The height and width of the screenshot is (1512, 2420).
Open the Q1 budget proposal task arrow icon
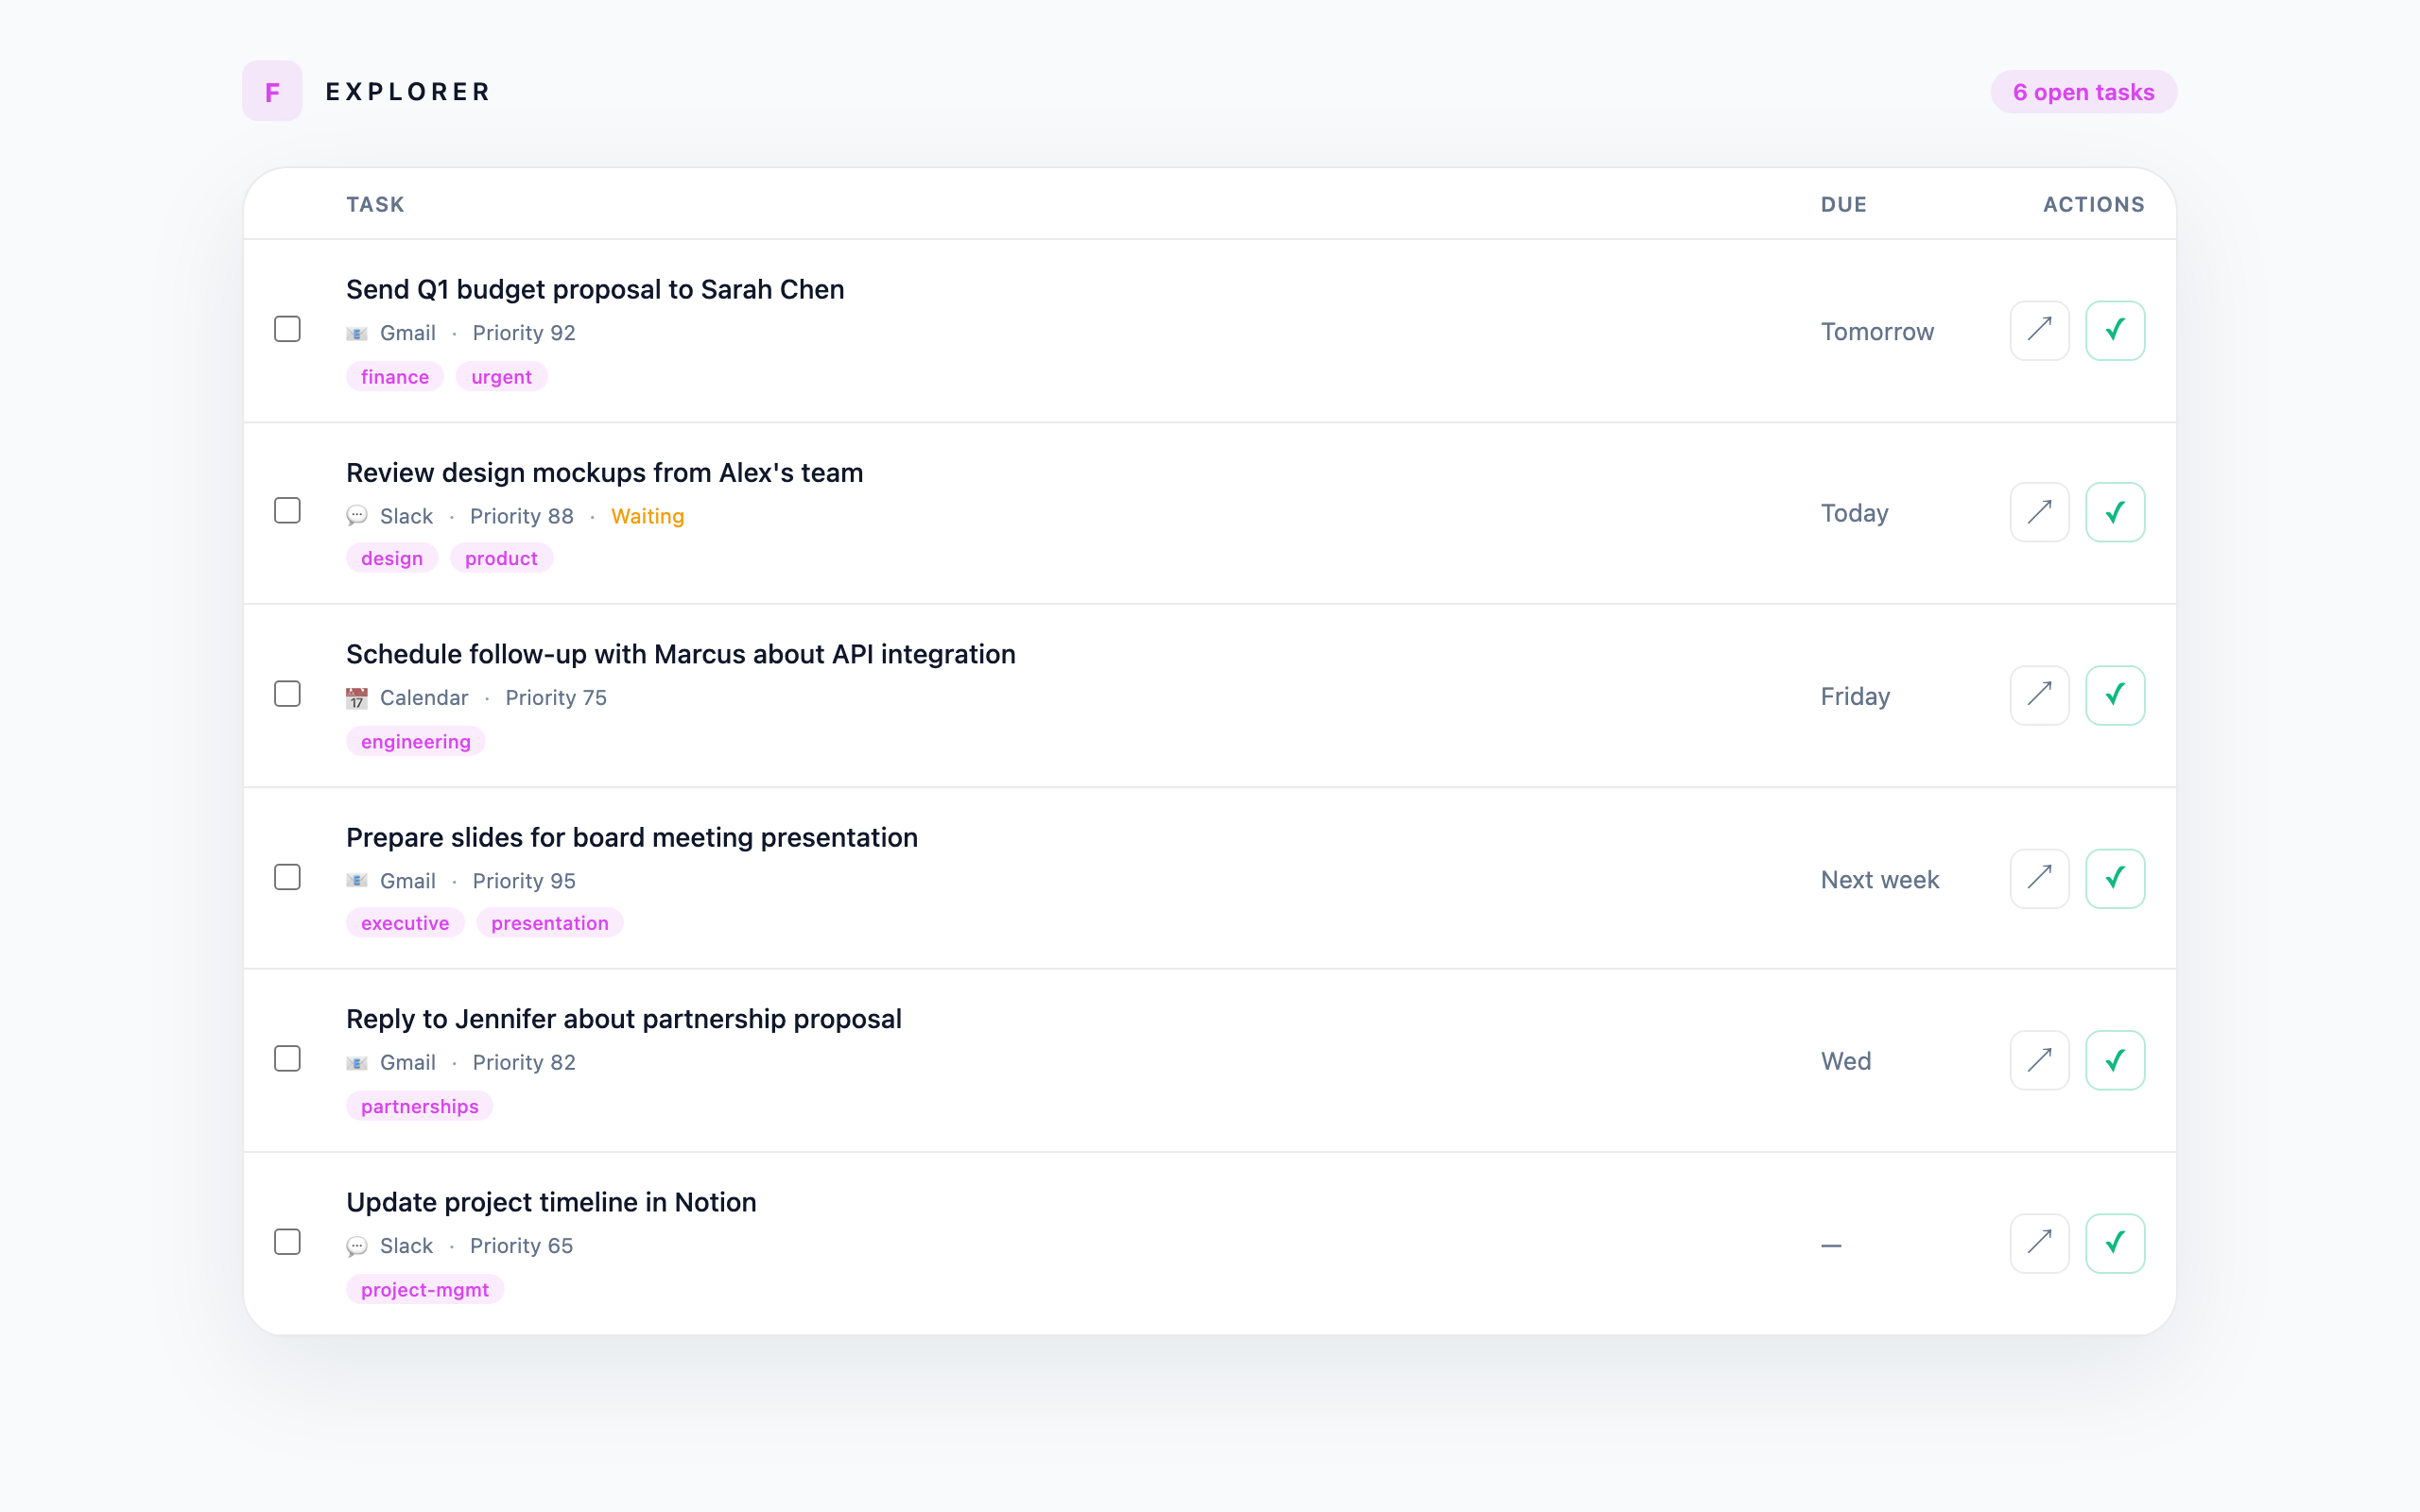[x=2039, y=330]
